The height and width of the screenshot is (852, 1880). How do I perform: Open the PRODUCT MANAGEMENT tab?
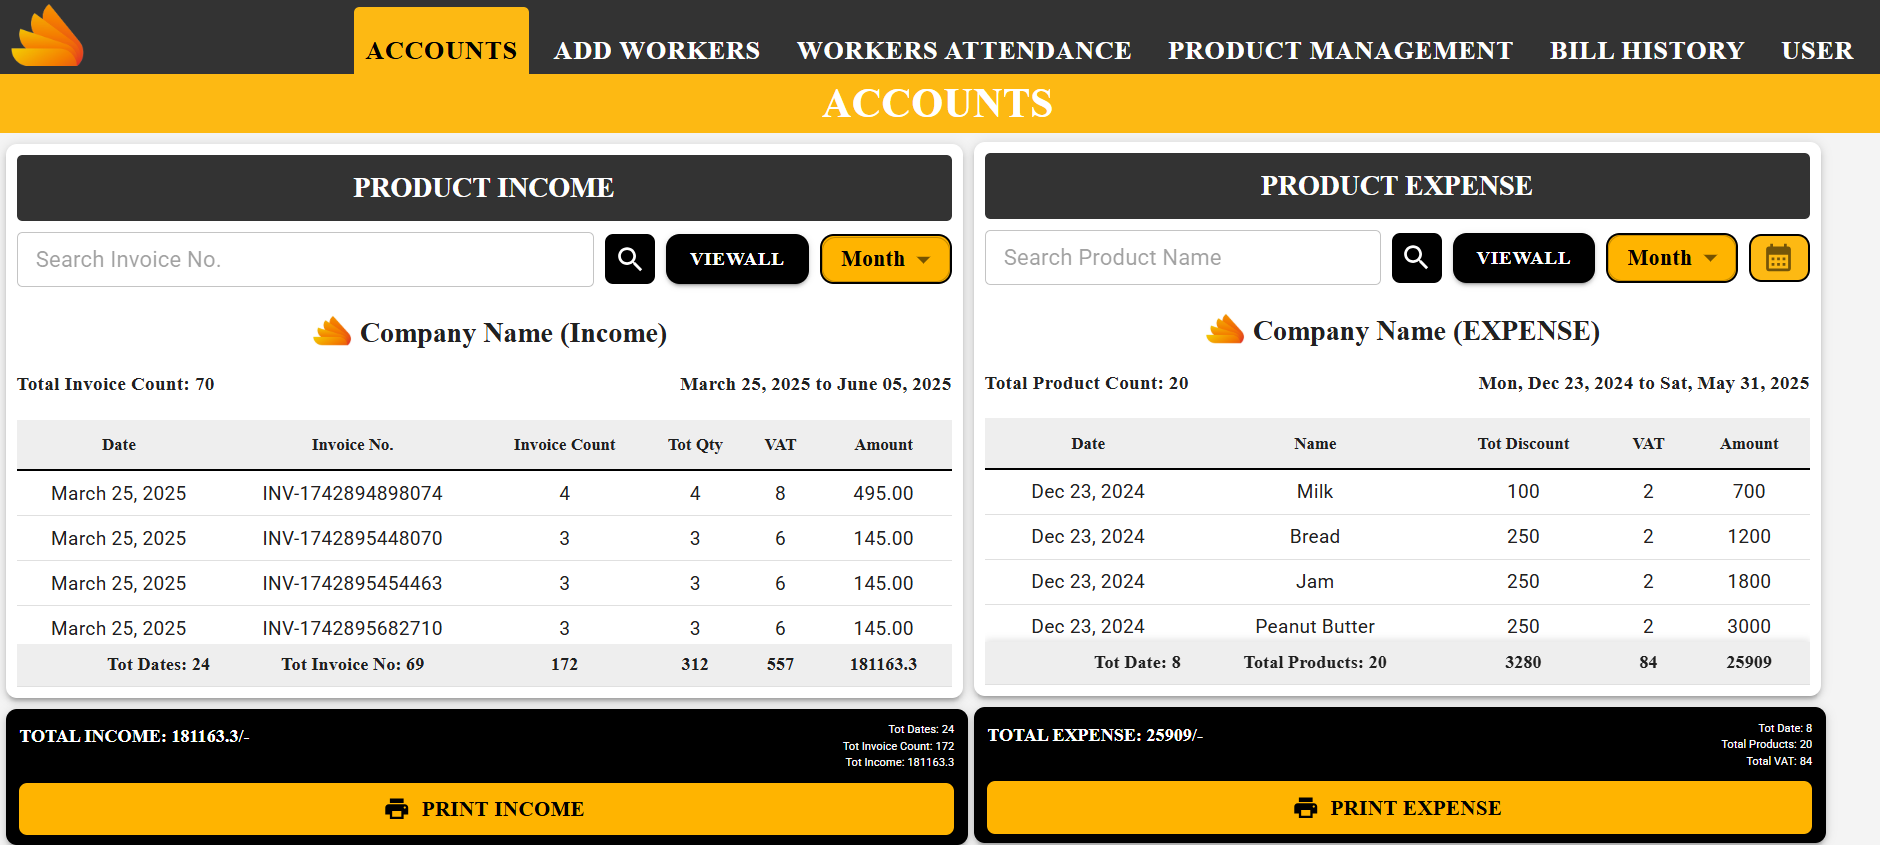(1340, 50)
